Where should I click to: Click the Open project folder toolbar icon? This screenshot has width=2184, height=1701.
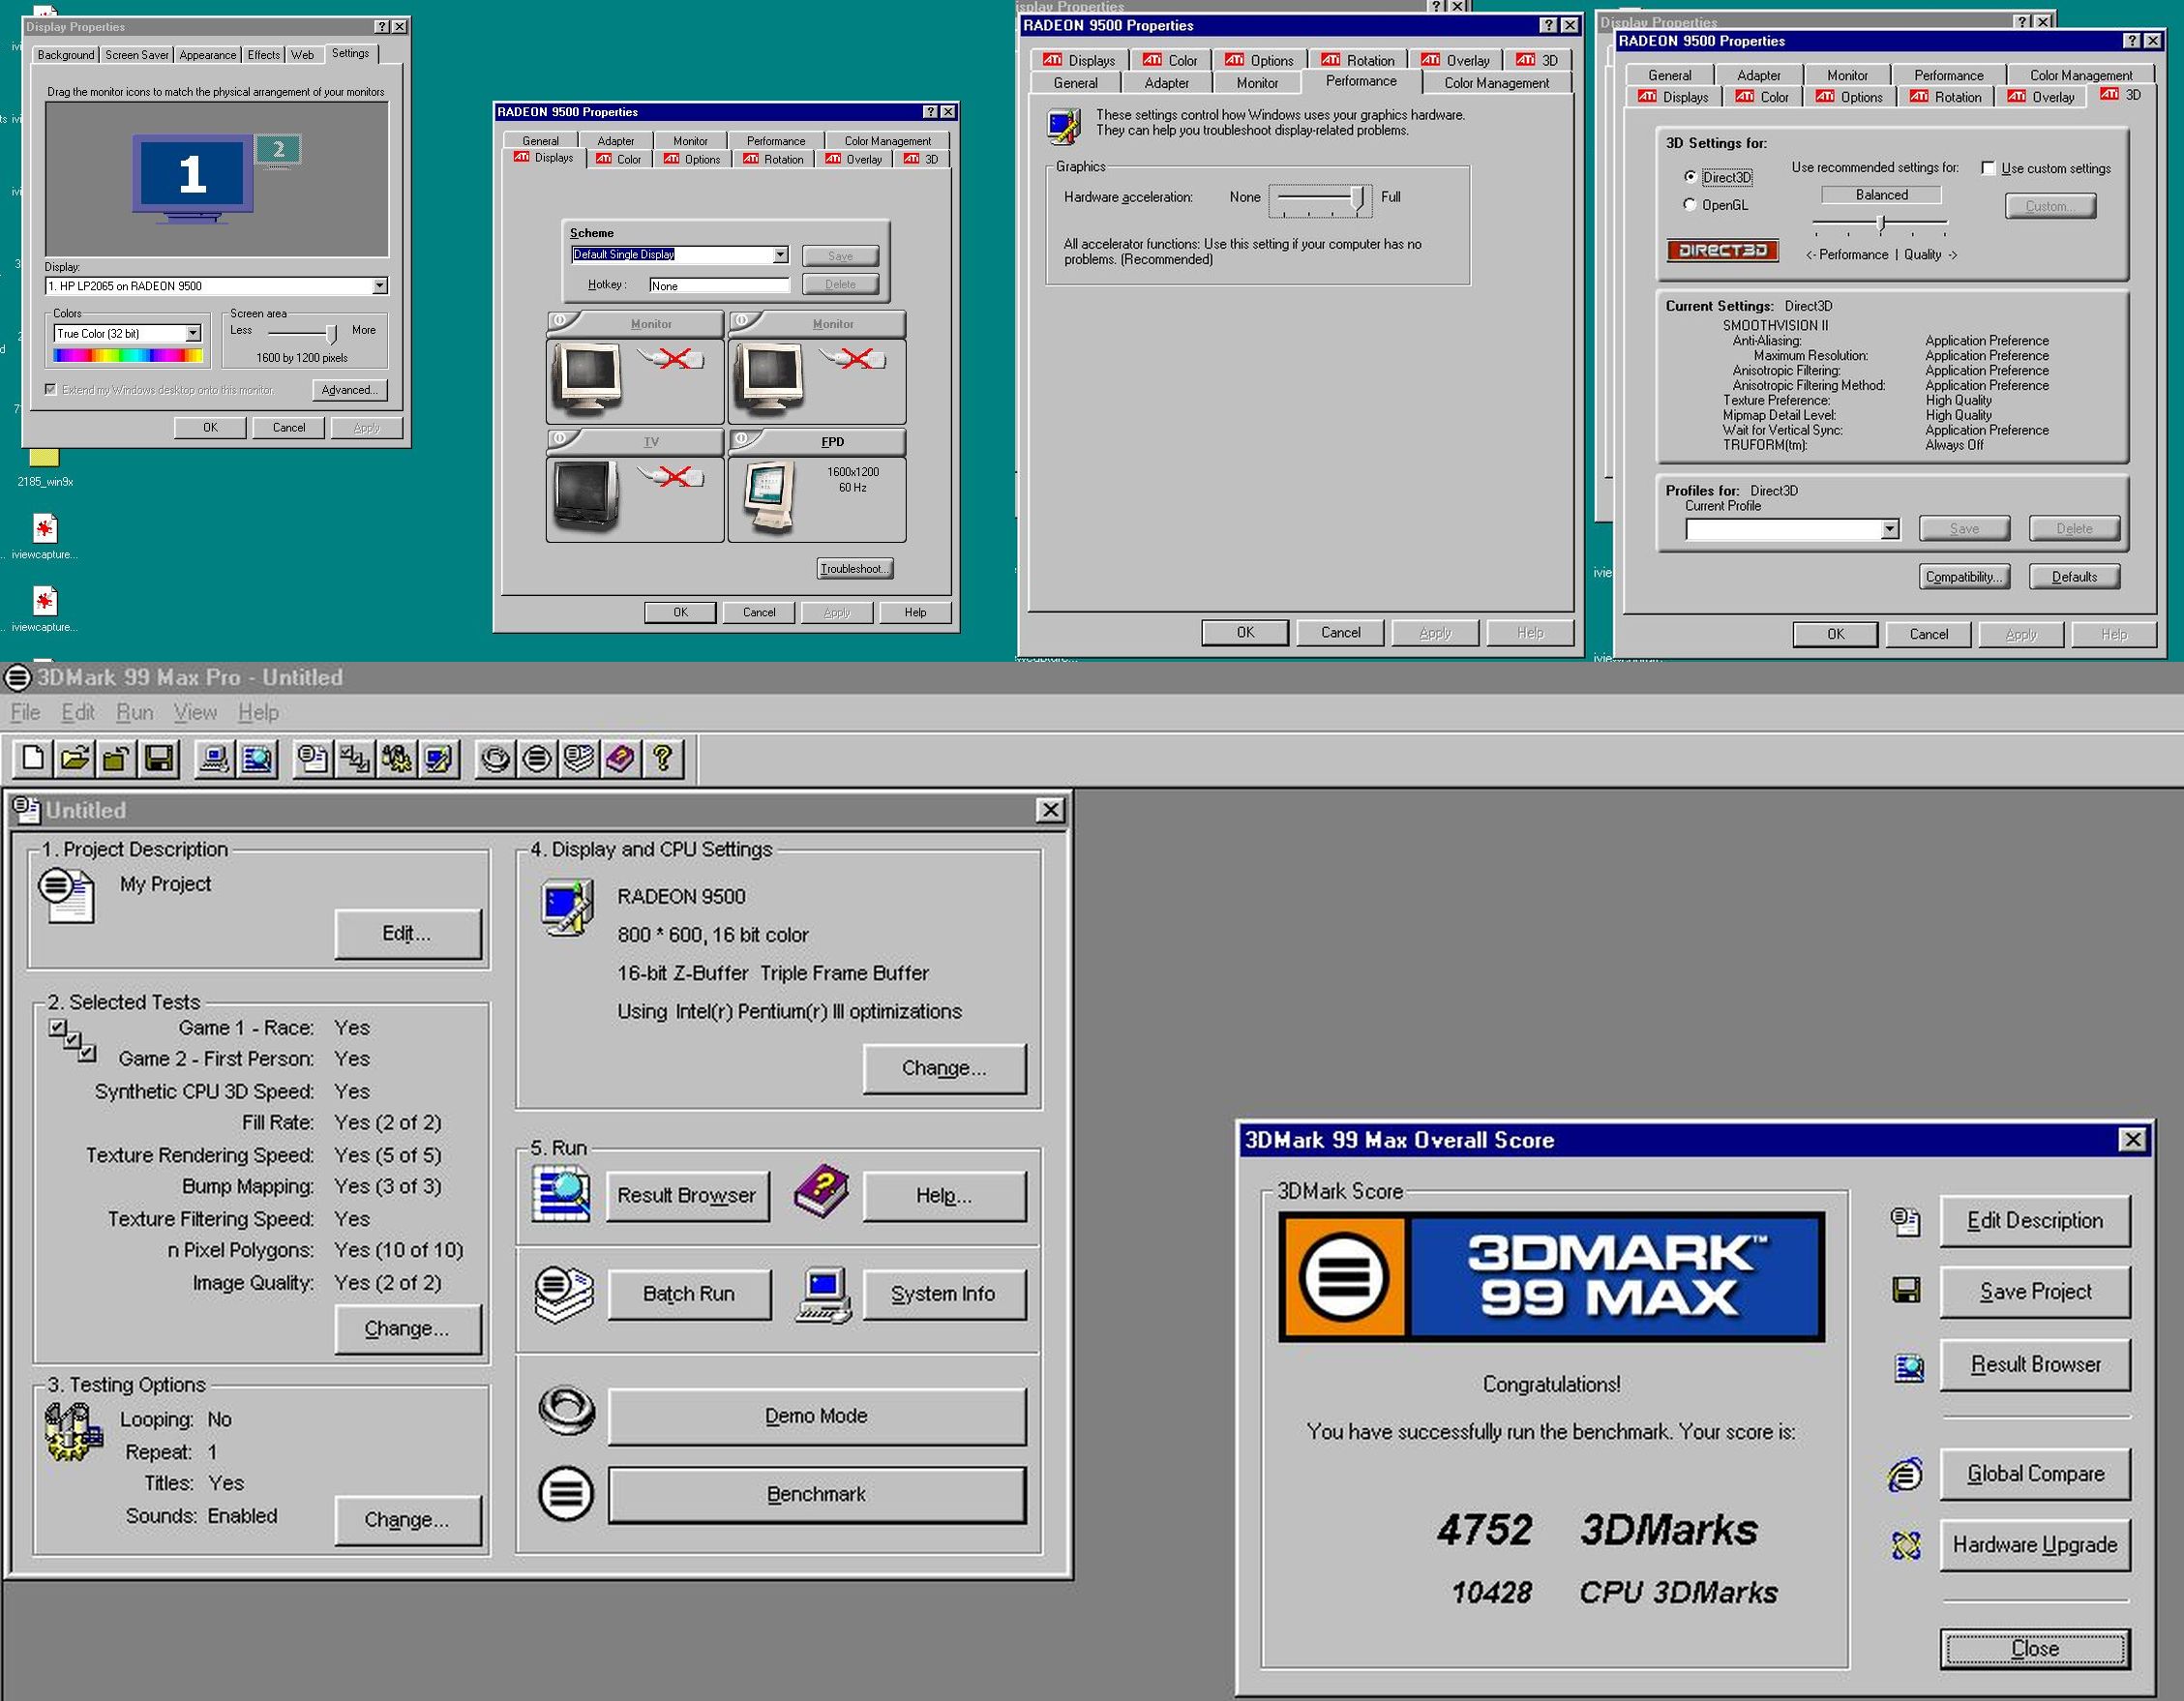75,759
